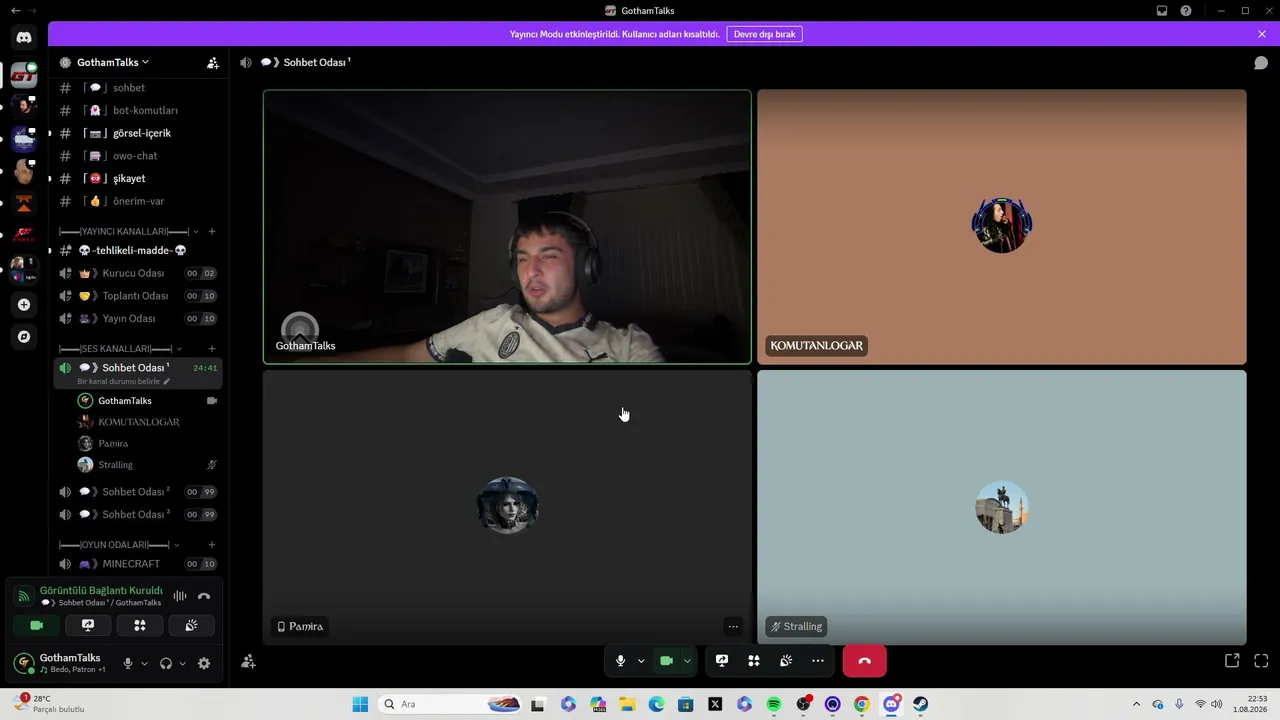
Task: Mute microphone in the call control bar
Action: click(x=621, y=660)
